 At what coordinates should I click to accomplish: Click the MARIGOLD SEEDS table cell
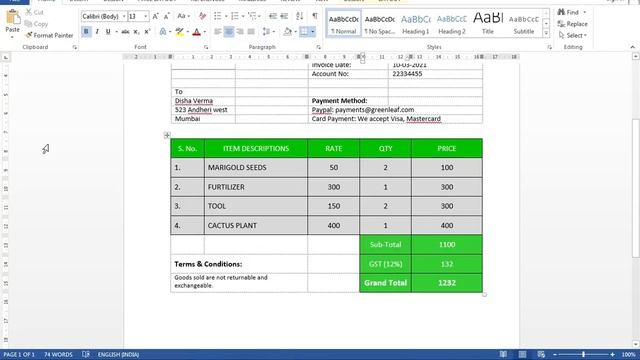[256, 168]
